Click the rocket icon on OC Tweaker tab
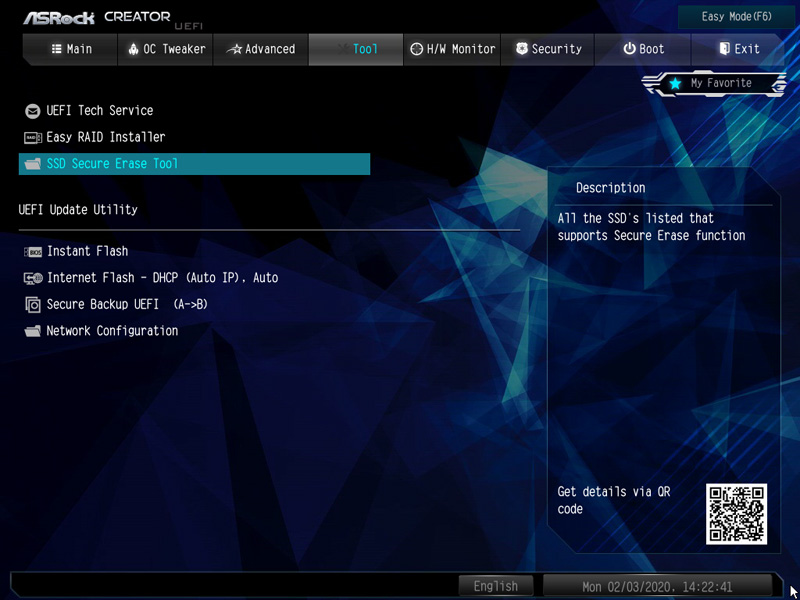The height and width of the screenshot is (600, 800). (133, 49)
